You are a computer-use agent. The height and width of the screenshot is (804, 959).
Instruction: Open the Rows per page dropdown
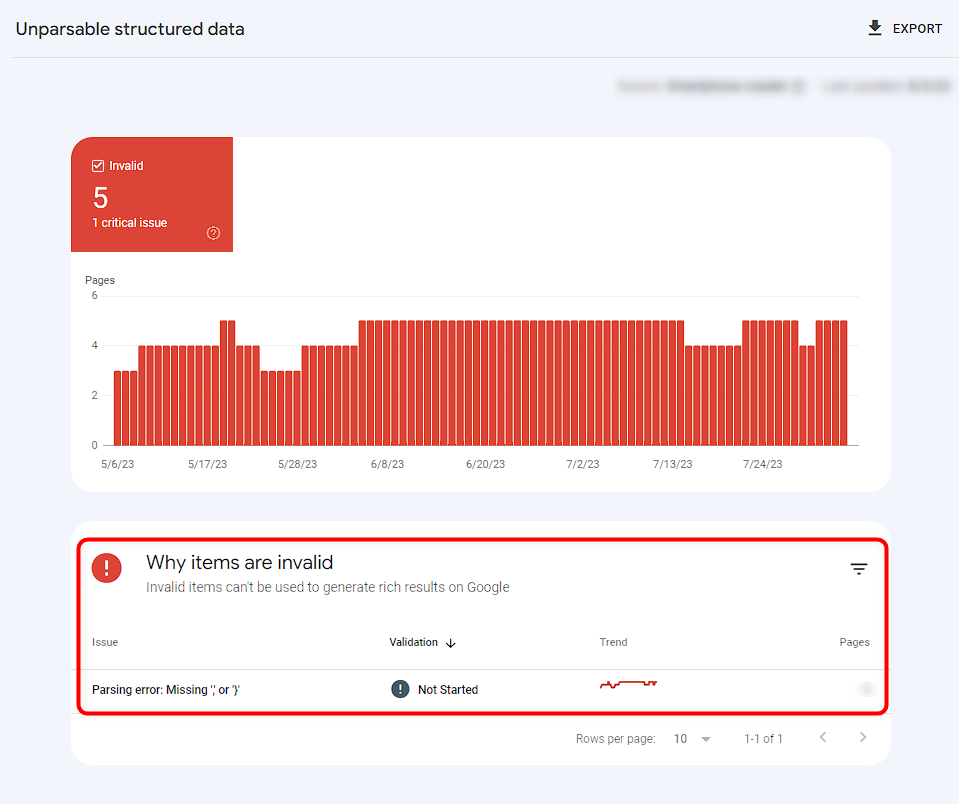click(692, 739)
